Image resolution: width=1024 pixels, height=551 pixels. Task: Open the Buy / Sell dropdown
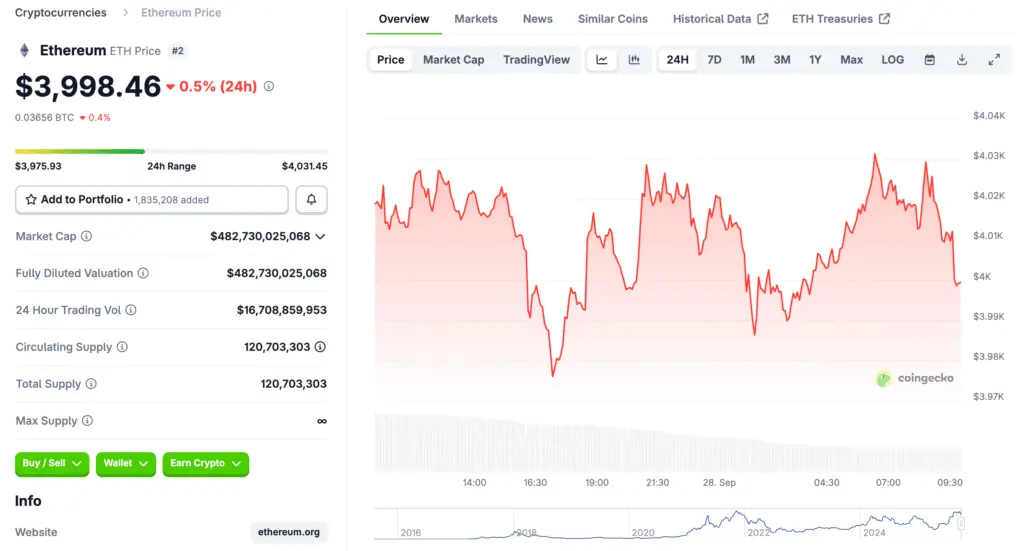tap(52, 464)
